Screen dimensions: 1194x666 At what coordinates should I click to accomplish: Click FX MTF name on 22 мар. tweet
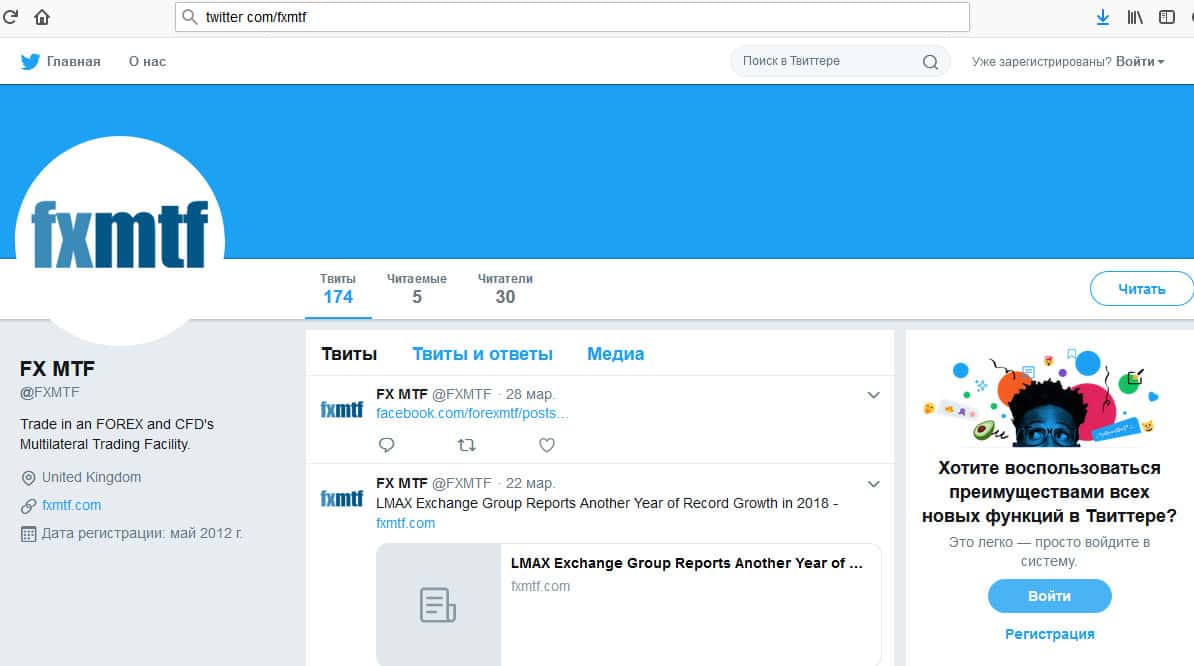pyautogui.click(x=401, y=483)
